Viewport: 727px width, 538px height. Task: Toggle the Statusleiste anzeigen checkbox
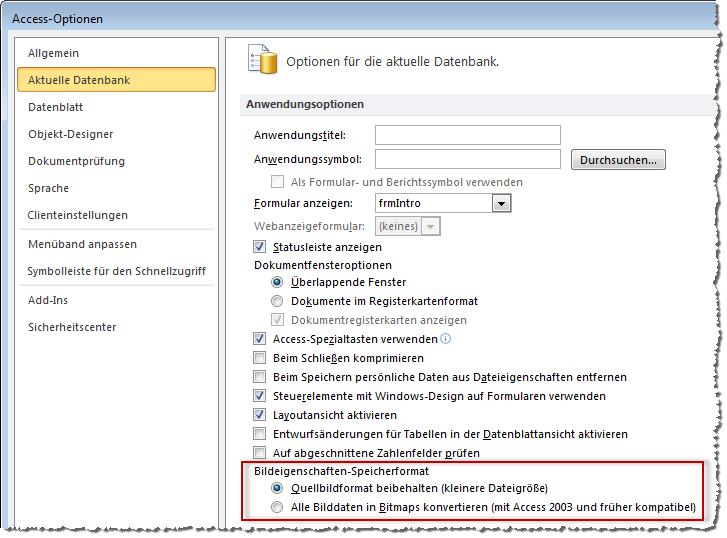click(x=260, y=247)
